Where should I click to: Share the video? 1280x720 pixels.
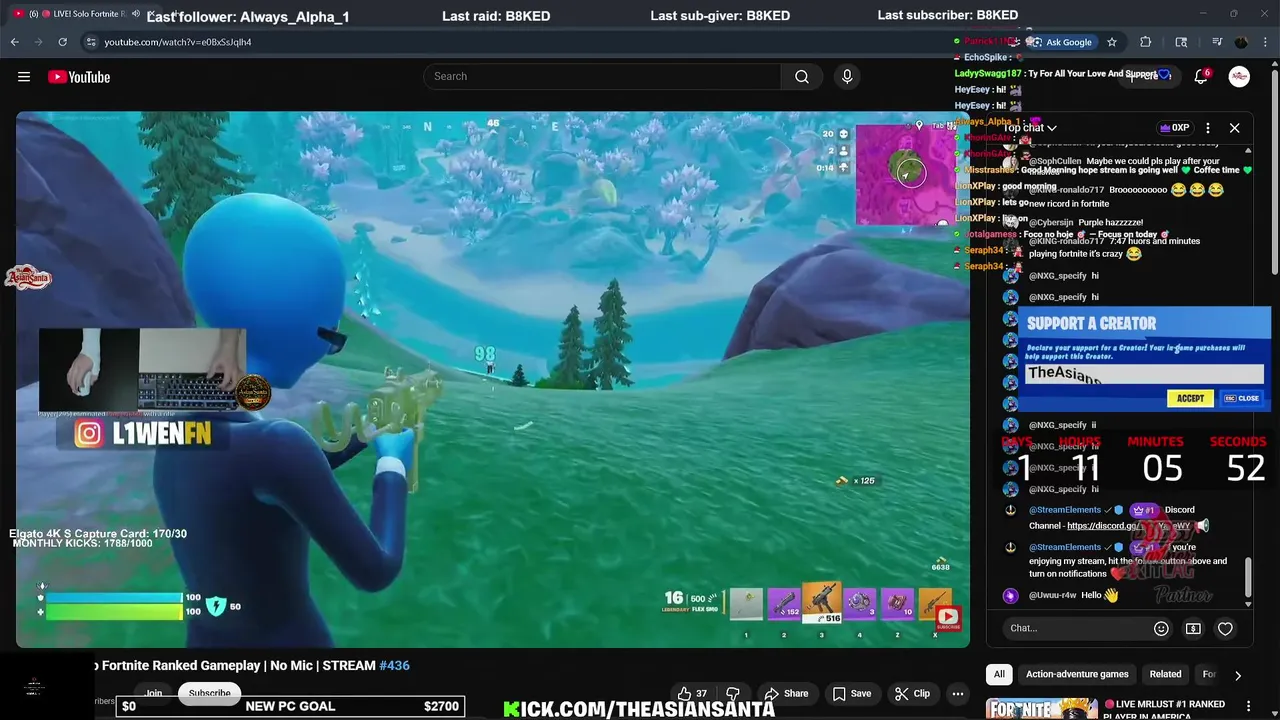(786, 693)
